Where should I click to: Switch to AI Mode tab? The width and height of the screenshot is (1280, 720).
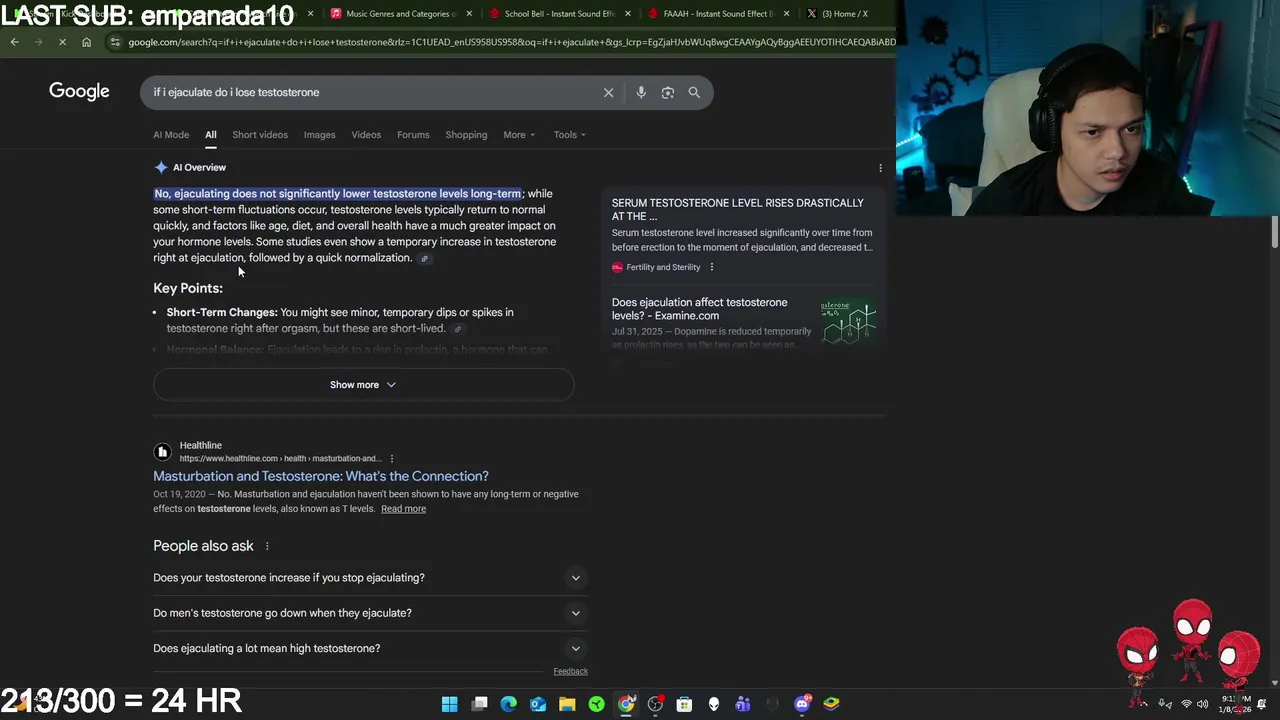tap(171, 135)
